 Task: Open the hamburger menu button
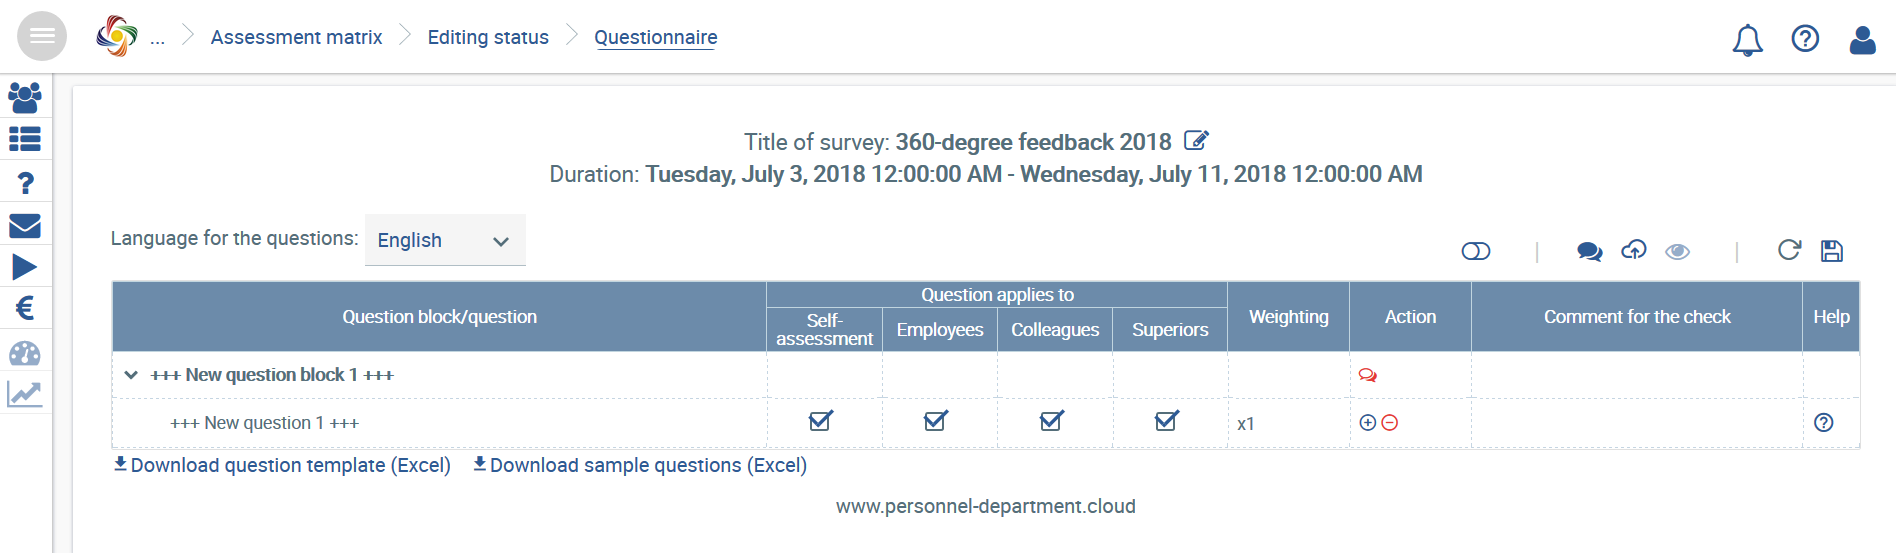42,37
